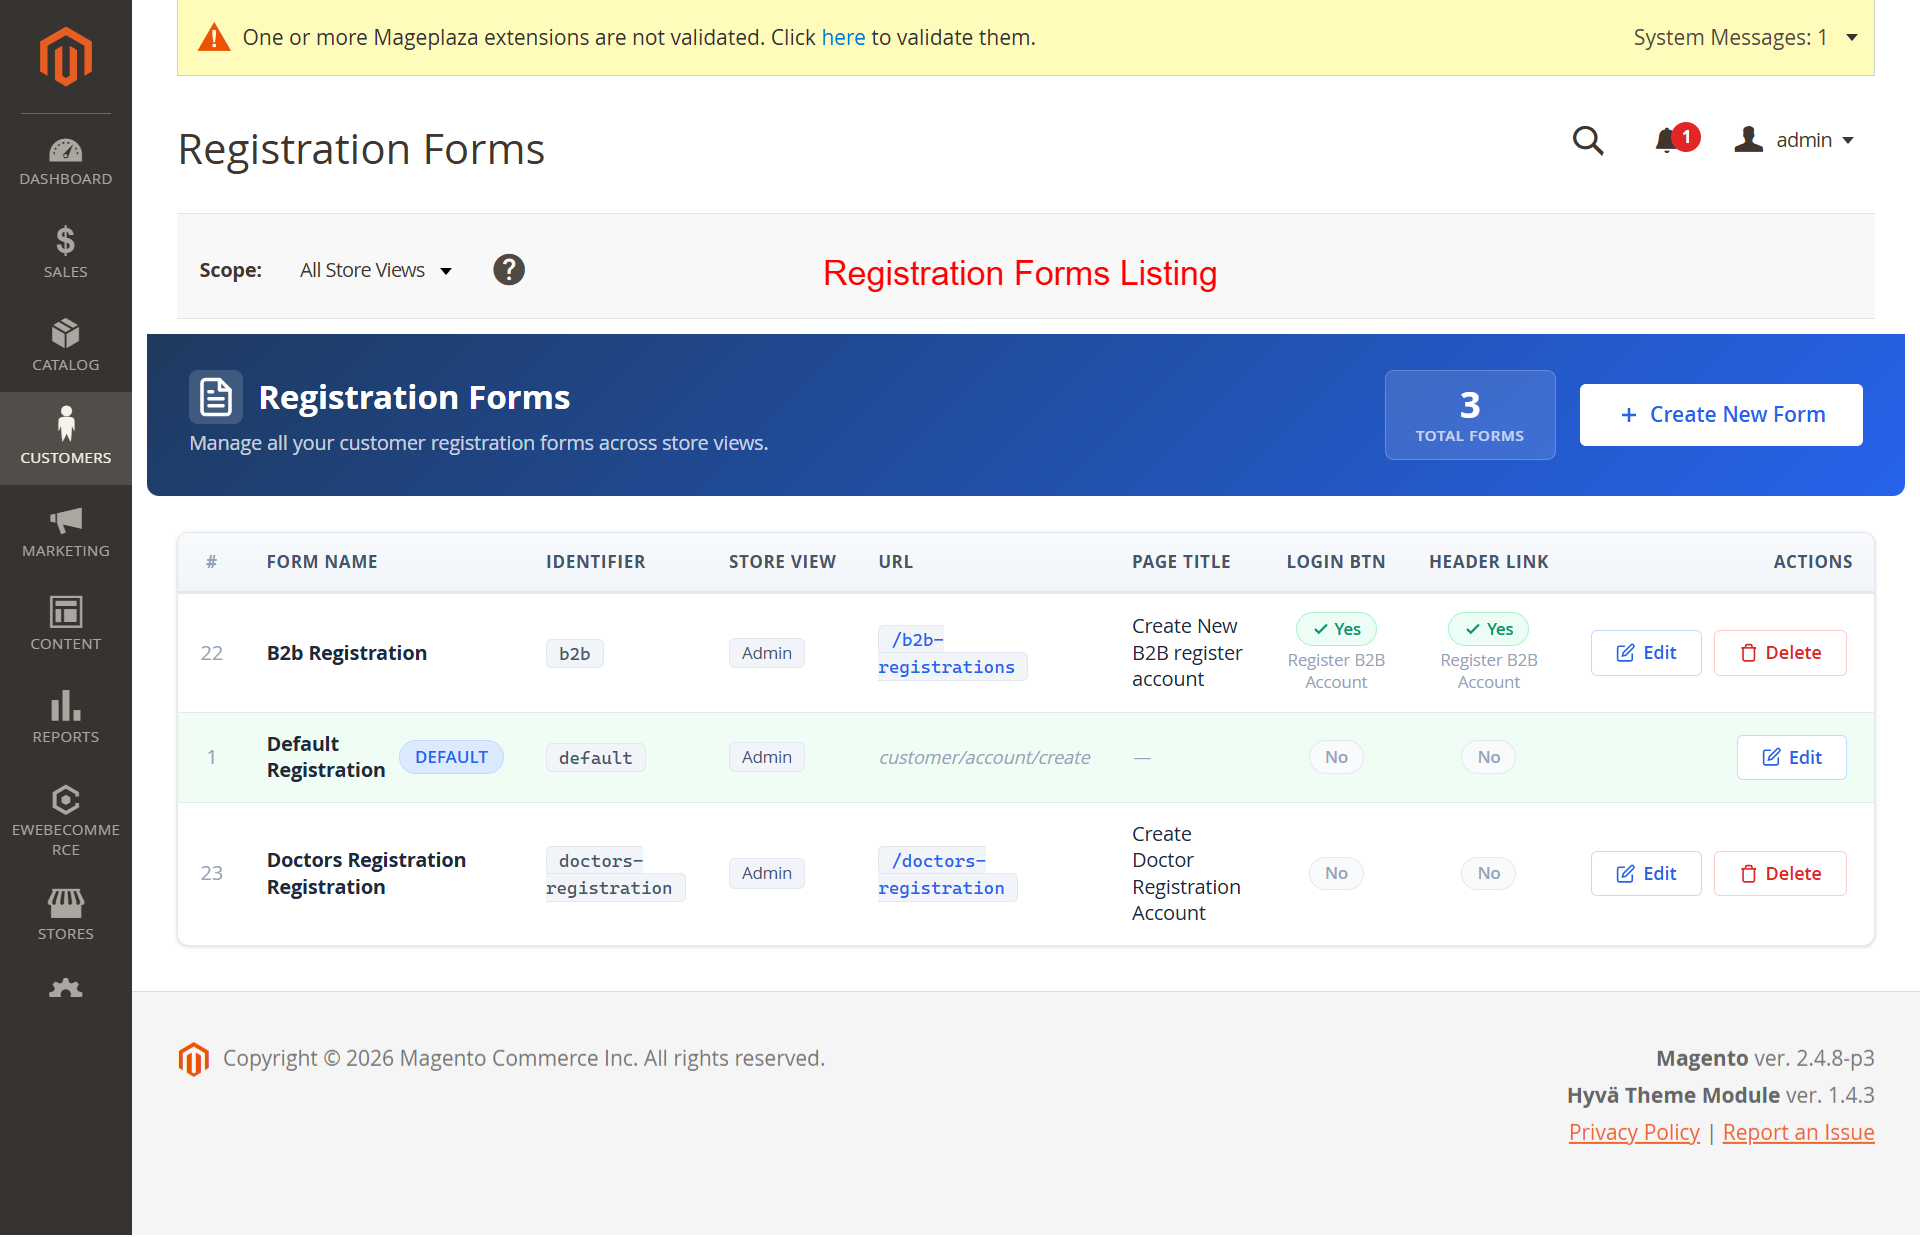Open the Stores storefront icon menu
Screen dimensions: 1920x1237
click(x=65, y=914)
